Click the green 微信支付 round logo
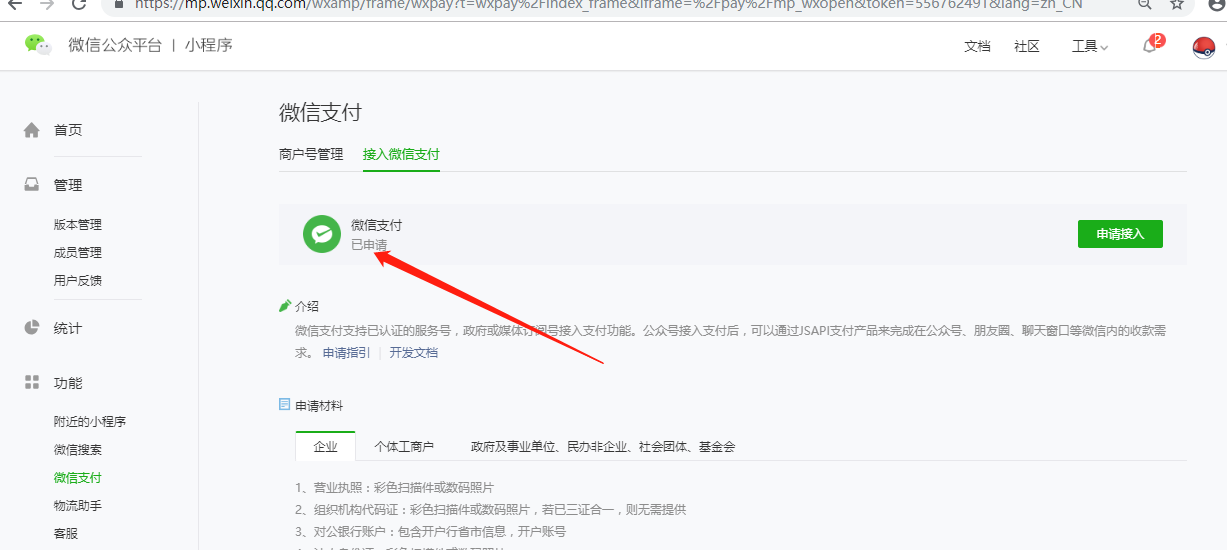The image size is (1227, 550). 322,234
